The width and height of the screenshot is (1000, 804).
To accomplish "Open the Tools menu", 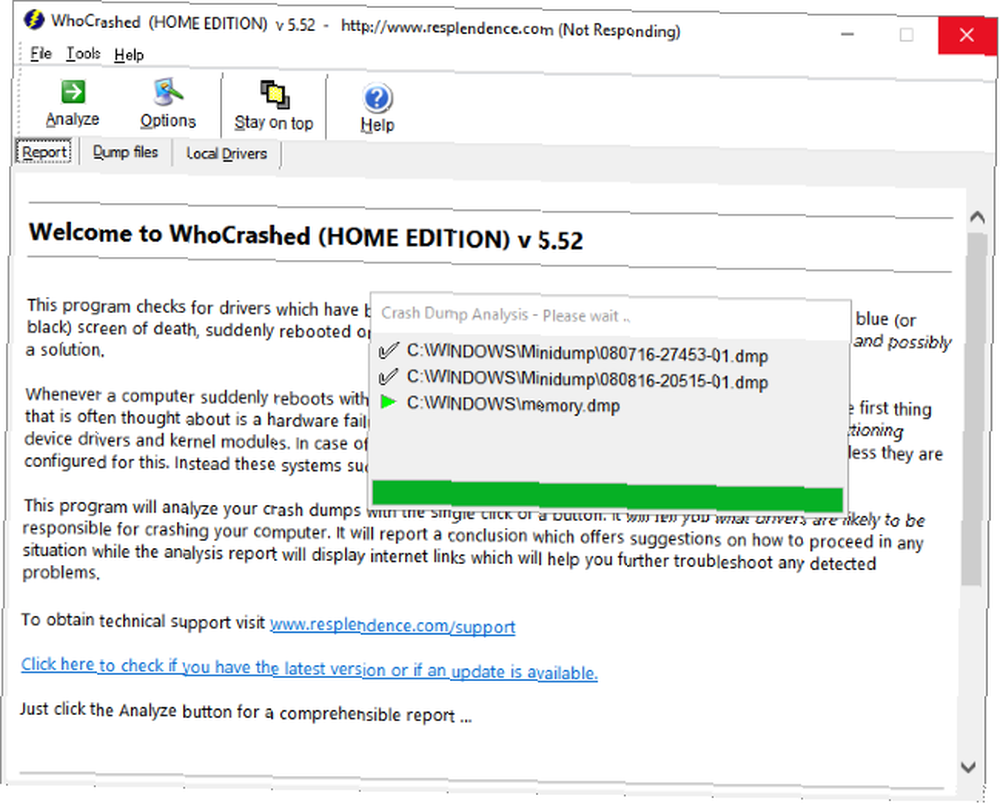I will [84, 54].
